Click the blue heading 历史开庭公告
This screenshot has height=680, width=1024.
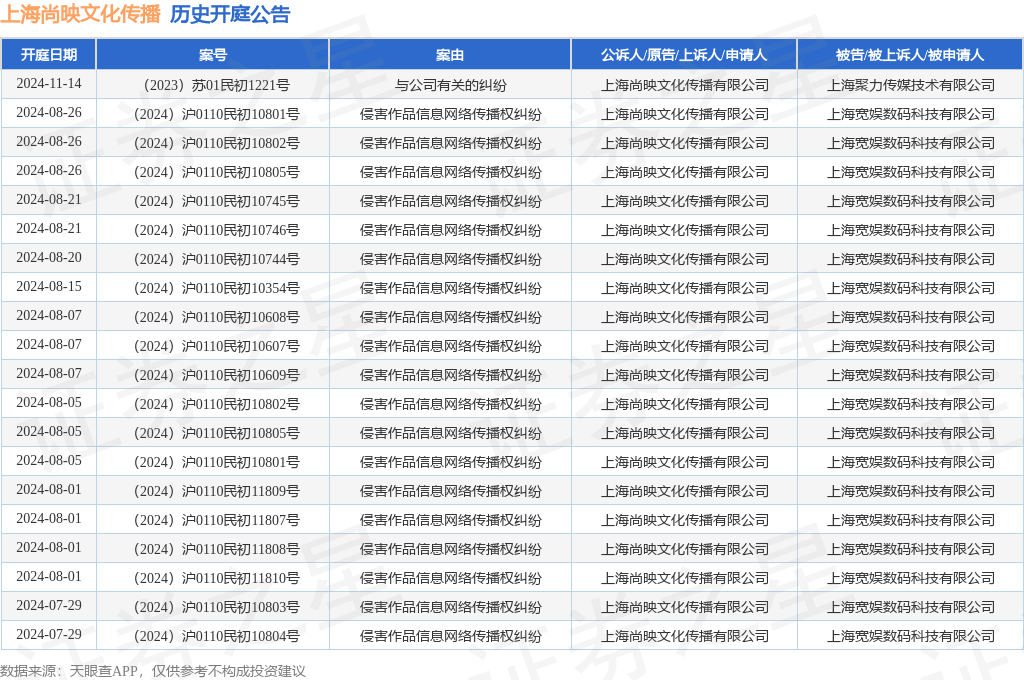[230, 14]
